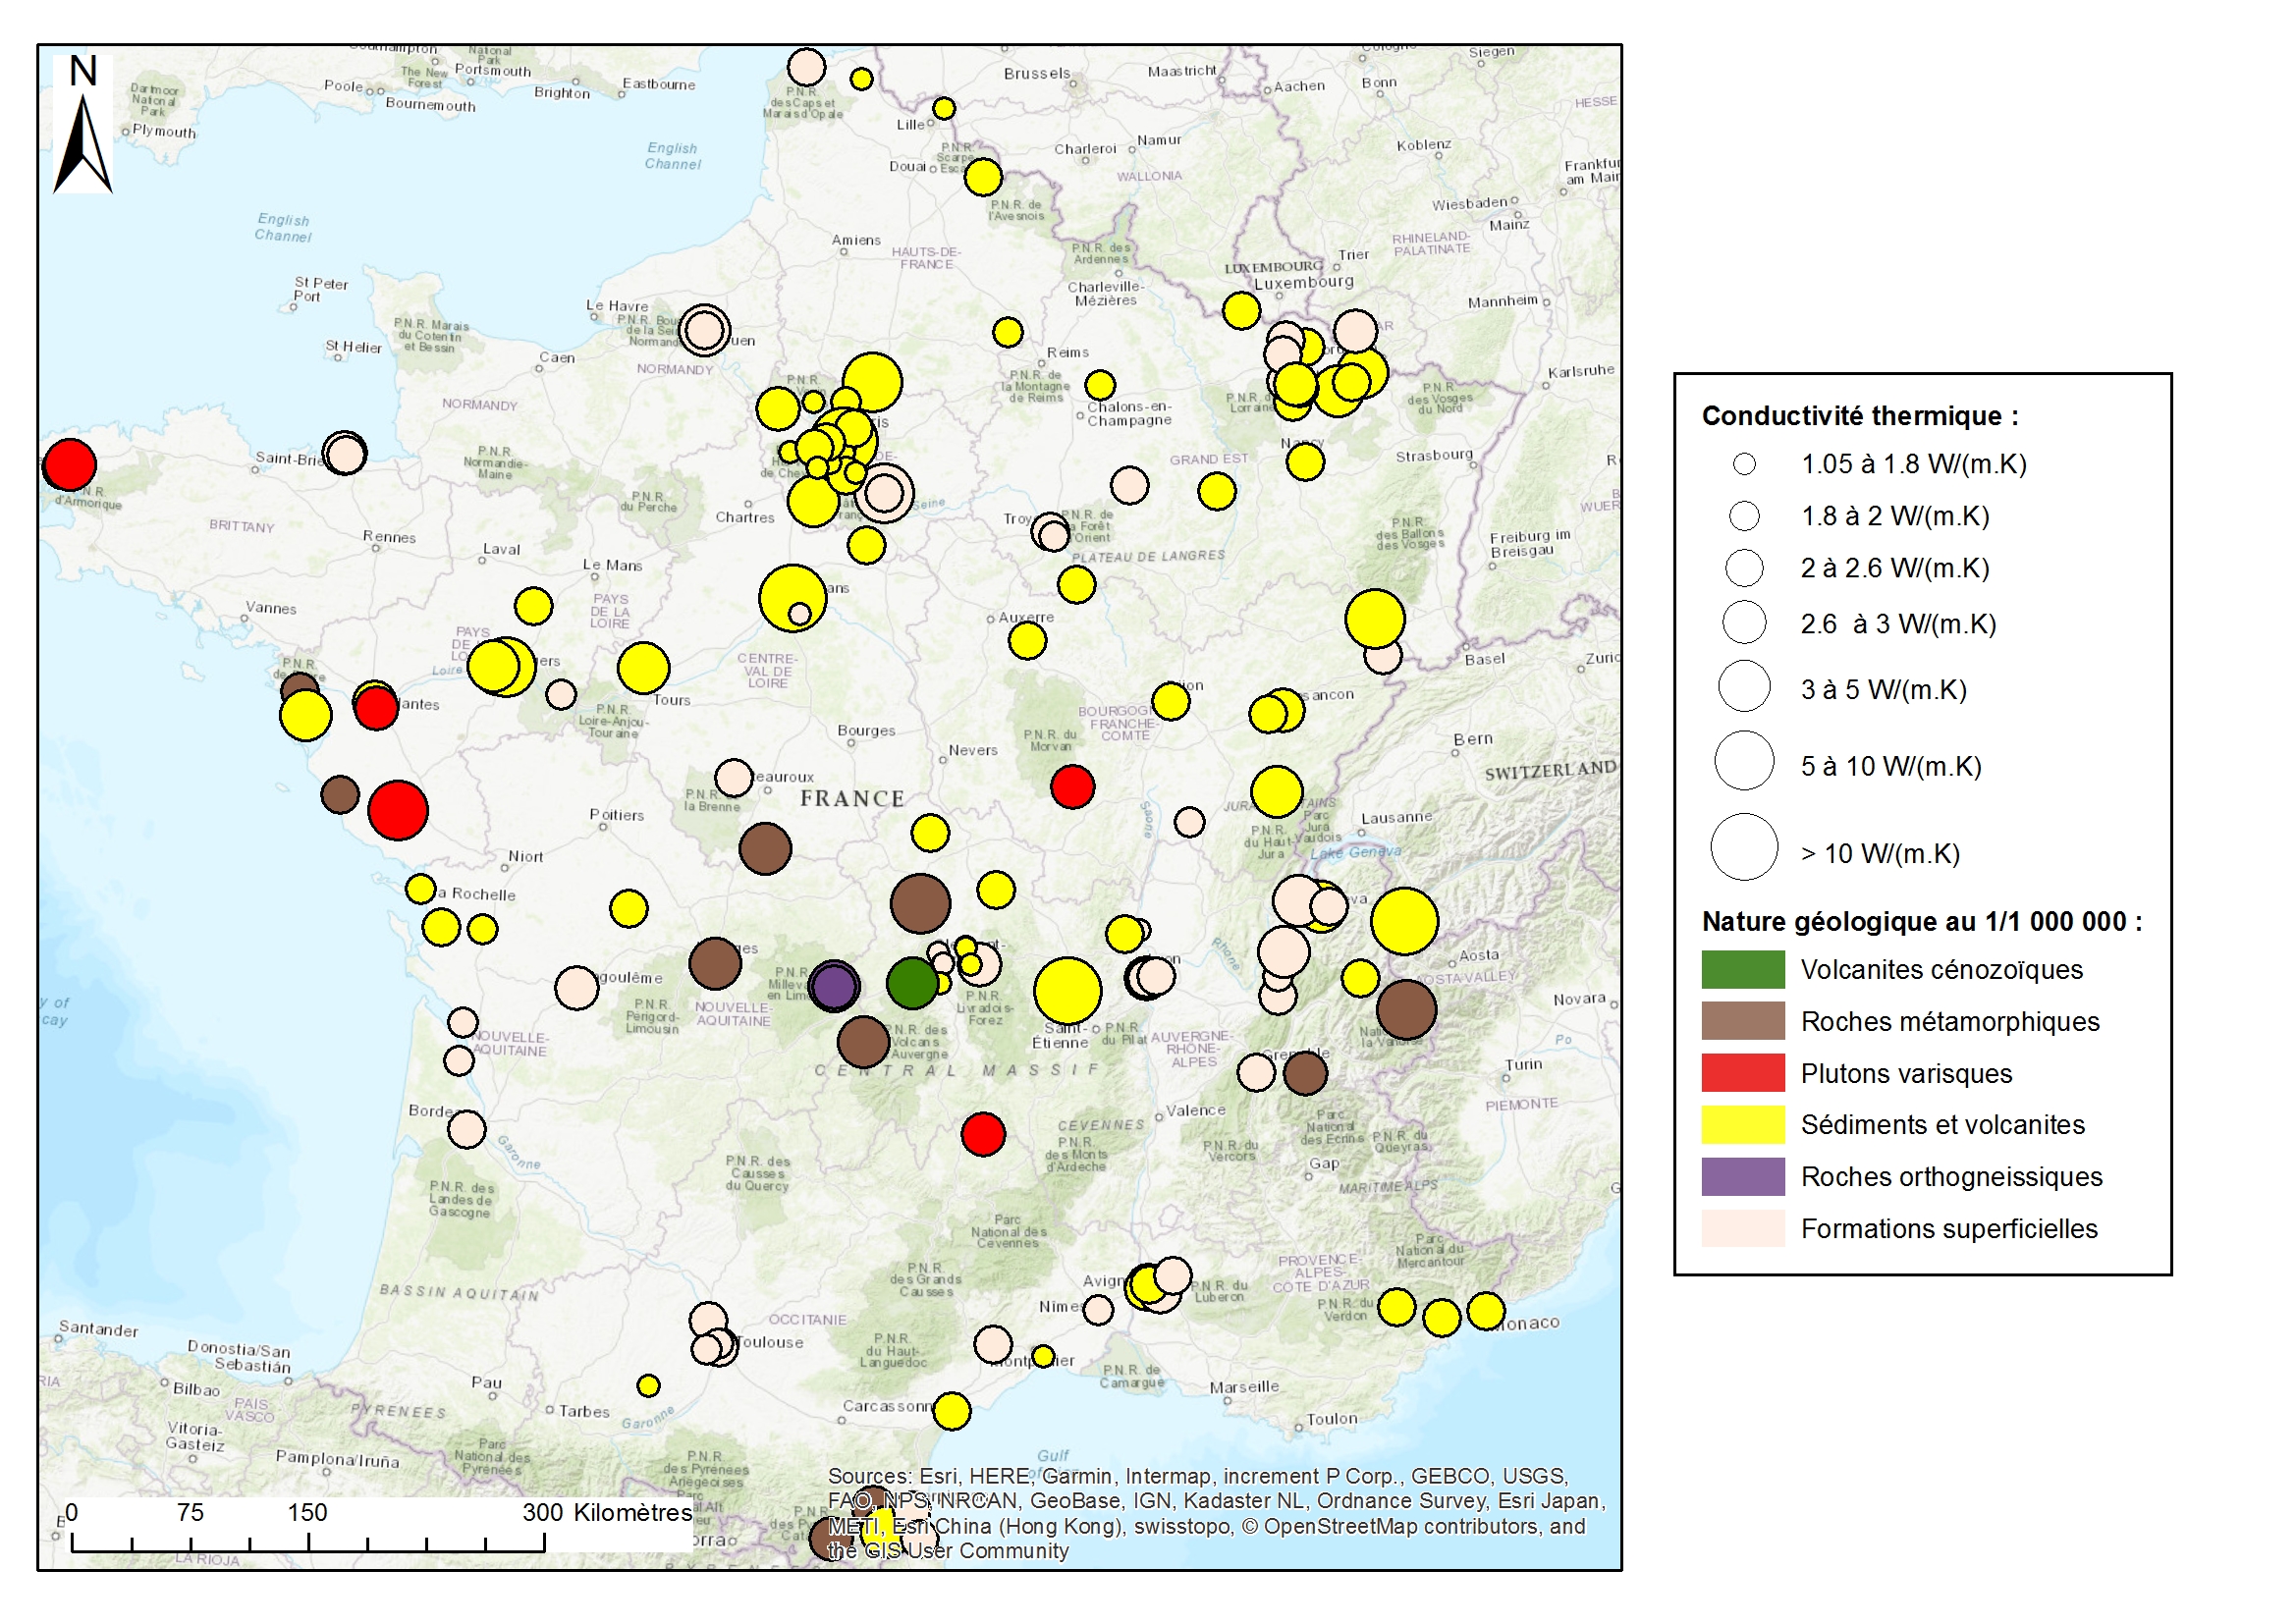Click the yellow point near Tarbes
Screen dimensions: 2296x1624
click(x=648, y=1385)
